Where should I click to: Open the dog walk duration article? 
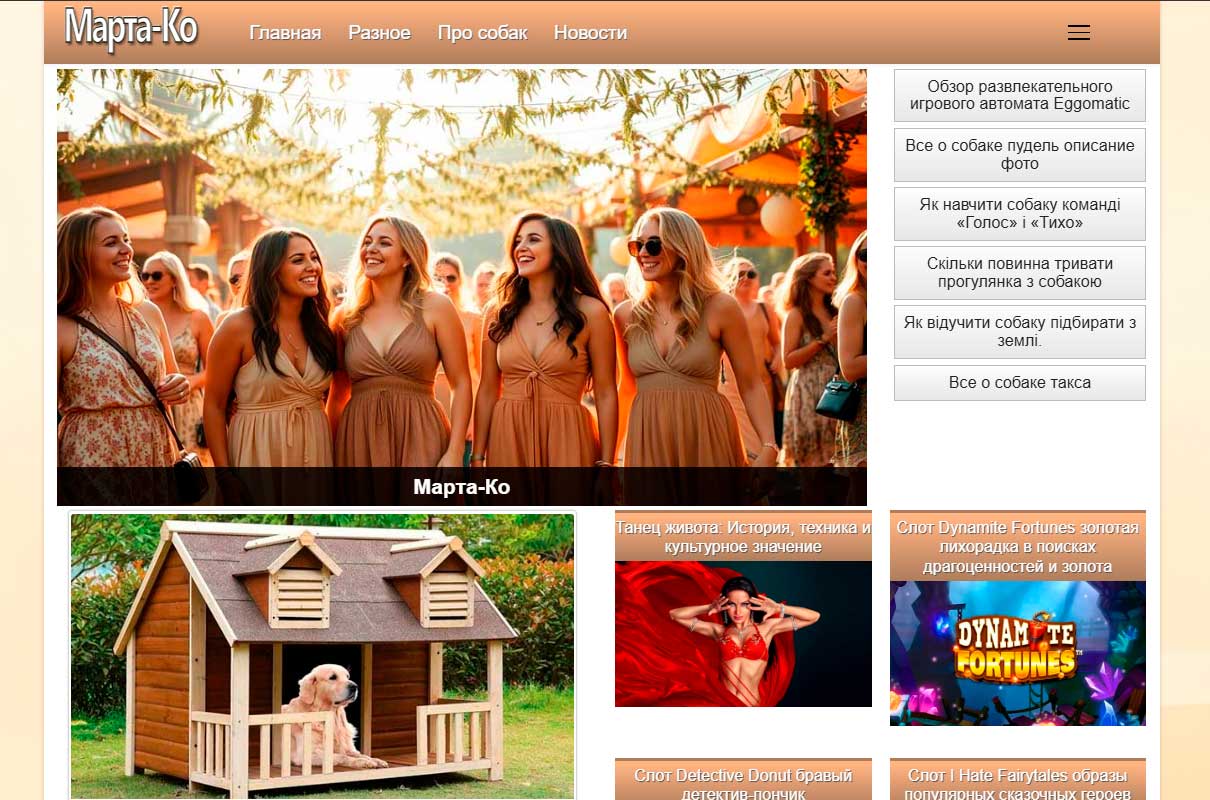pyautogui.click(x=1019, y=273)
